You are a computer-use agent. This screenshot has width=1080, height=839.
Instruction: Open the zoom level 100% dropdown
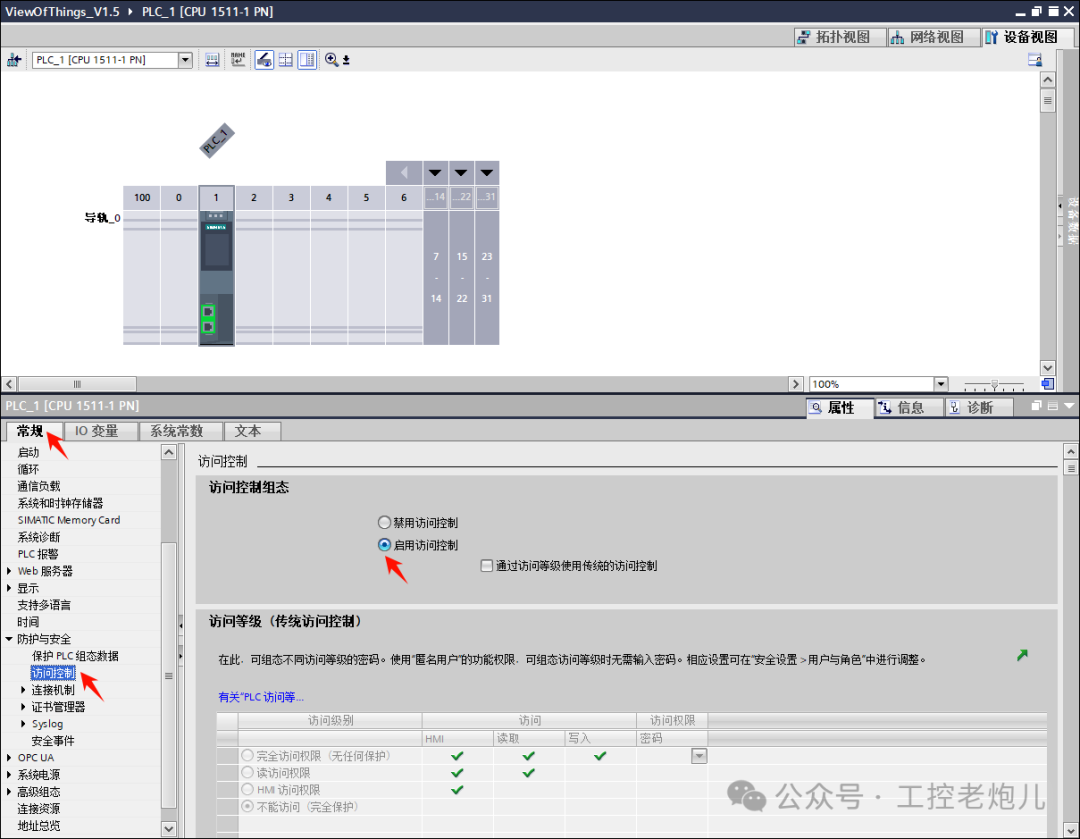[938, 383]
